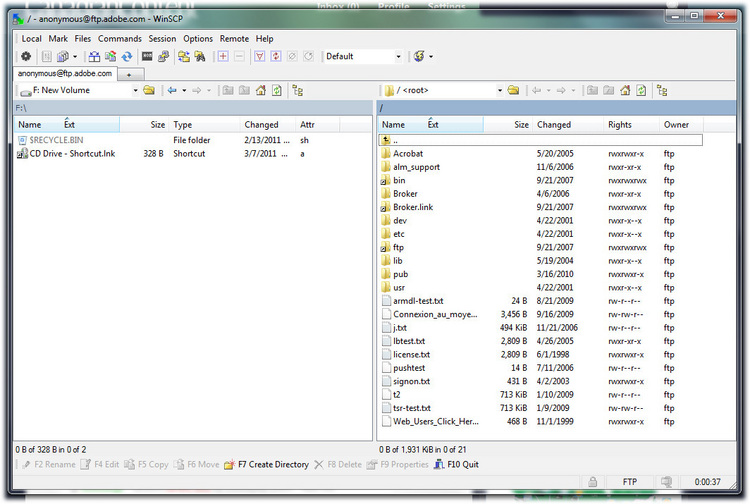Open the New Session icon dropdown arrow
Screen dimensions: 750x504
tap(431, 56)
